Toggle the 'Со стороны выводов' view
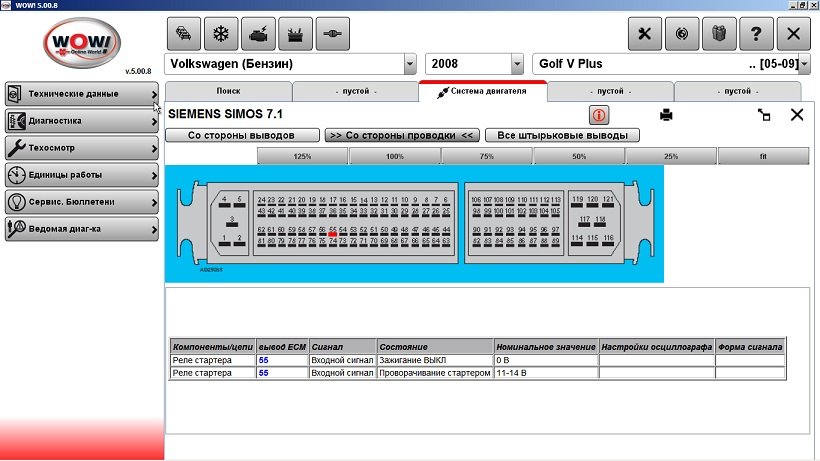Viewport: 820px width, 461px height. [241, 135]
